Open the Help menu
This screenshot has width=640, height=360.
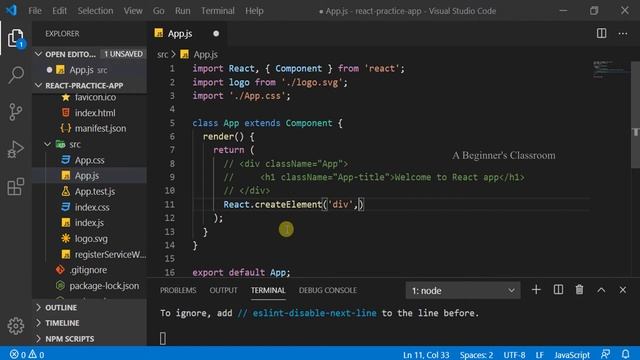point(254,11)
